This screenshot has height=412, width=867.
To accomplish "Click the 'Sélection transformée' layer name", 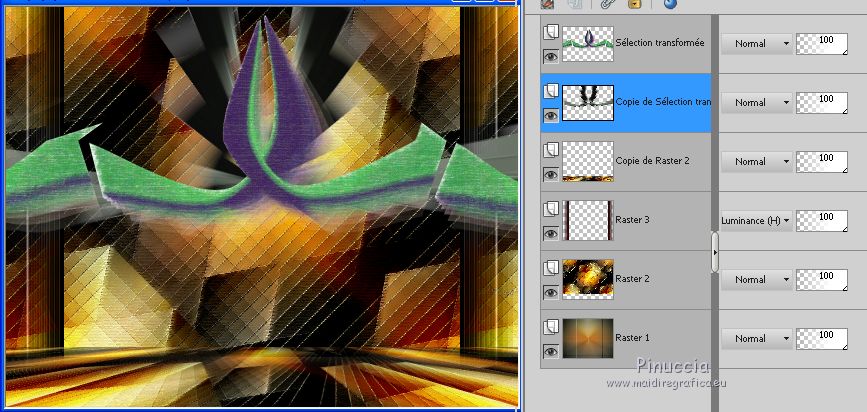I will (x=660, y=43).
